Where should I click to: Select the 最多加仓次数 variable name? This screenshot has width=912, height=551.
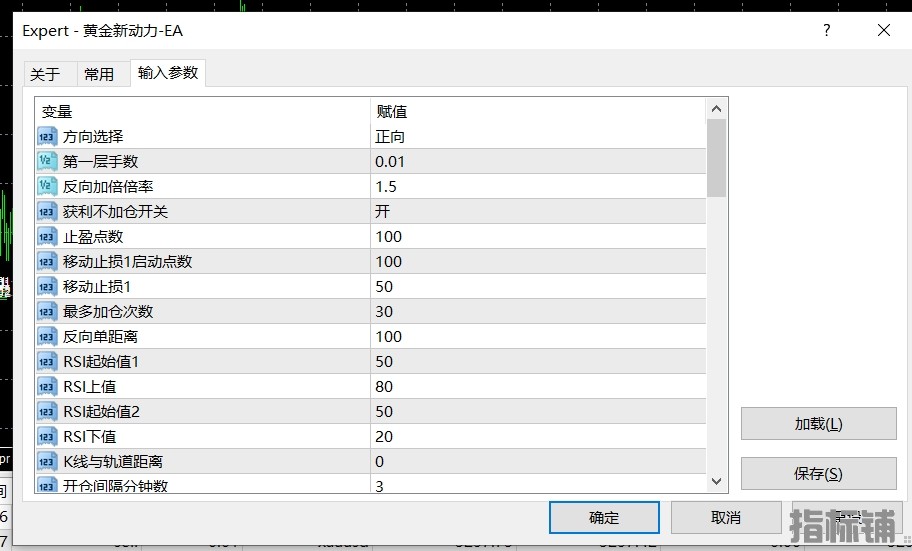tap(108, 312)
